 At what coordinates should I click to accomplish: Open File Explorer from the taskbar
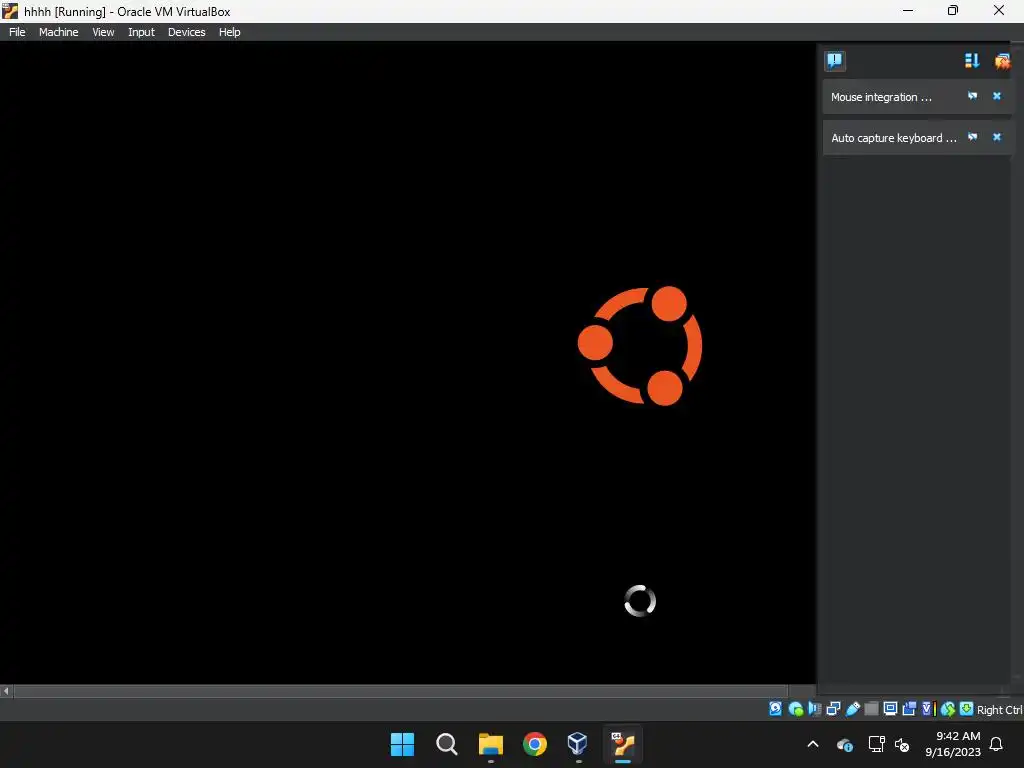coord(490,744)
